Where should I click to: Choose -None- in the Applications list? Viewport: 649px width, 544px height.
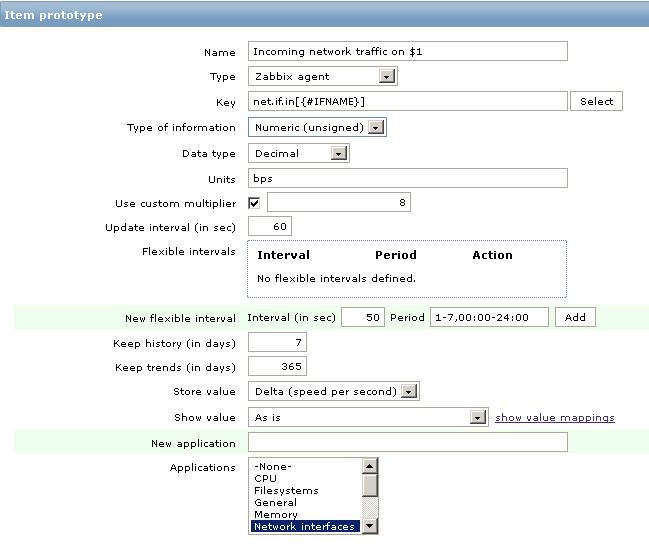click(x=273, y=467)
